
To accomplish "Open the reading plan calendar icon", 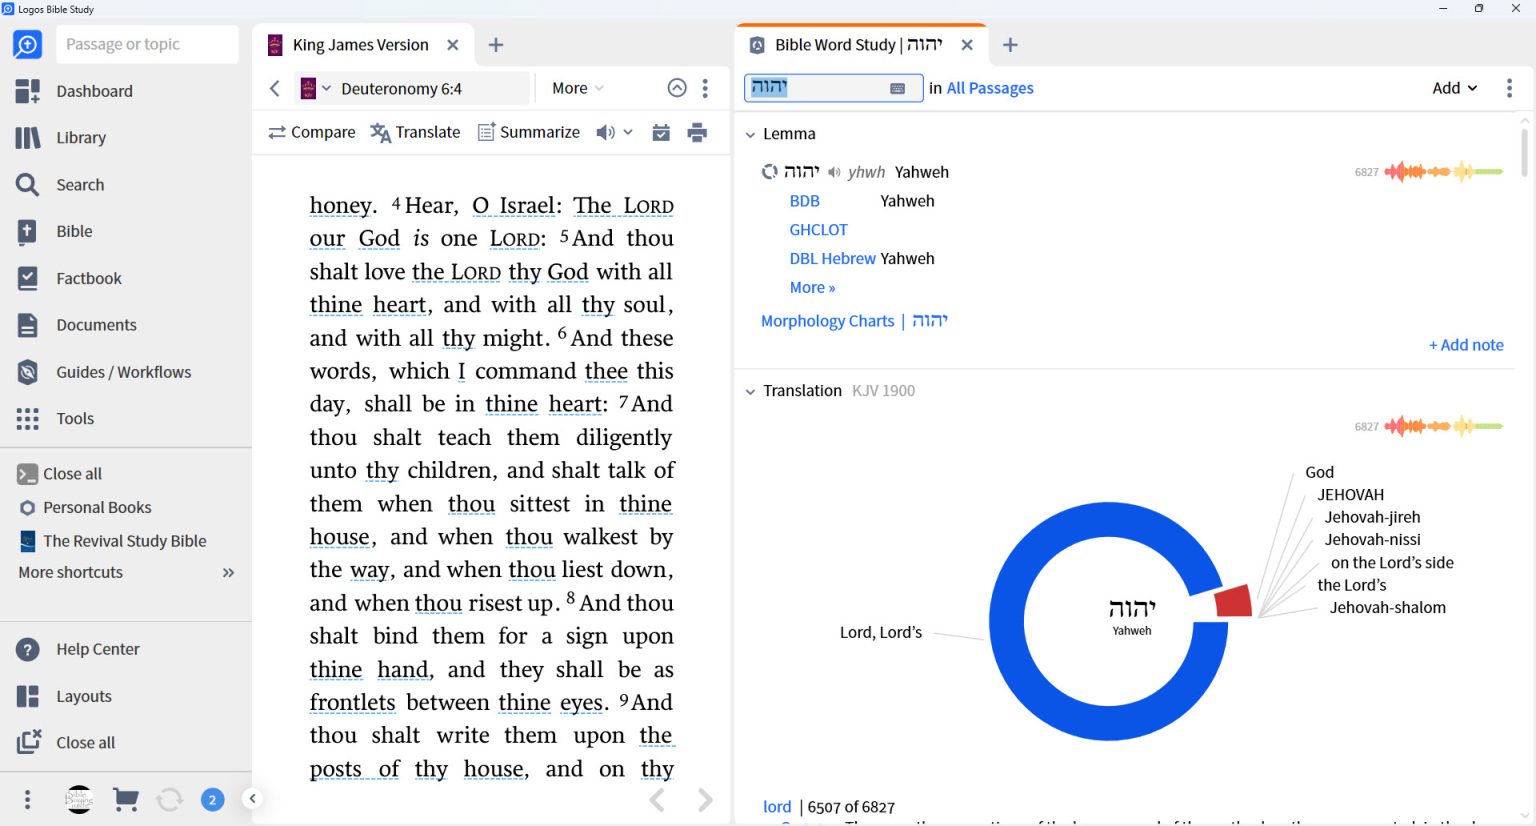I will [x=661, y=131].
